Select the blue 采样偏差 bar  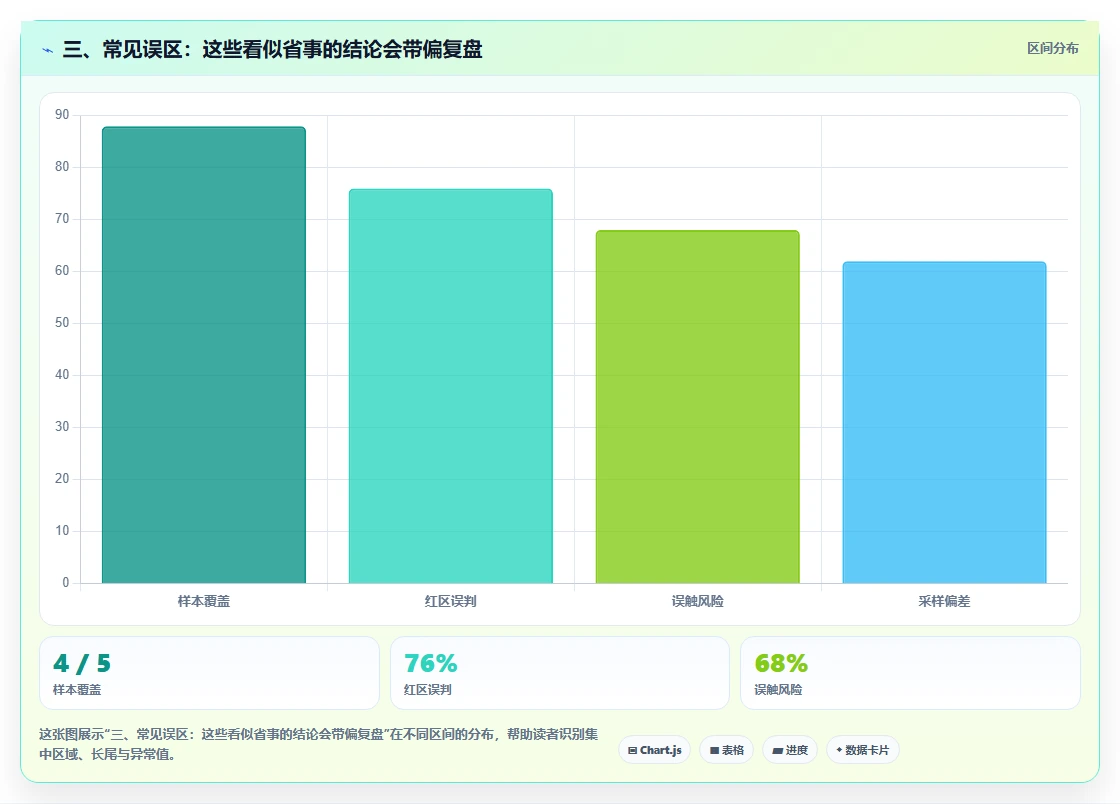944,423
